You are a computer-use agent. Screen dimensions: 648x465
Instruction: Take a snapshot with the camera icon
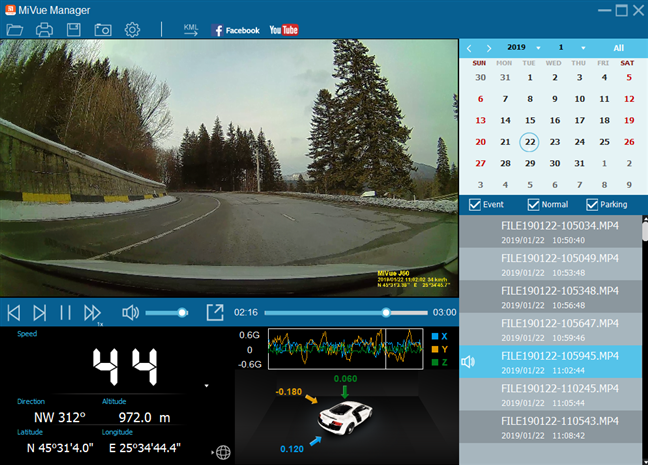(x=103, y=30)
